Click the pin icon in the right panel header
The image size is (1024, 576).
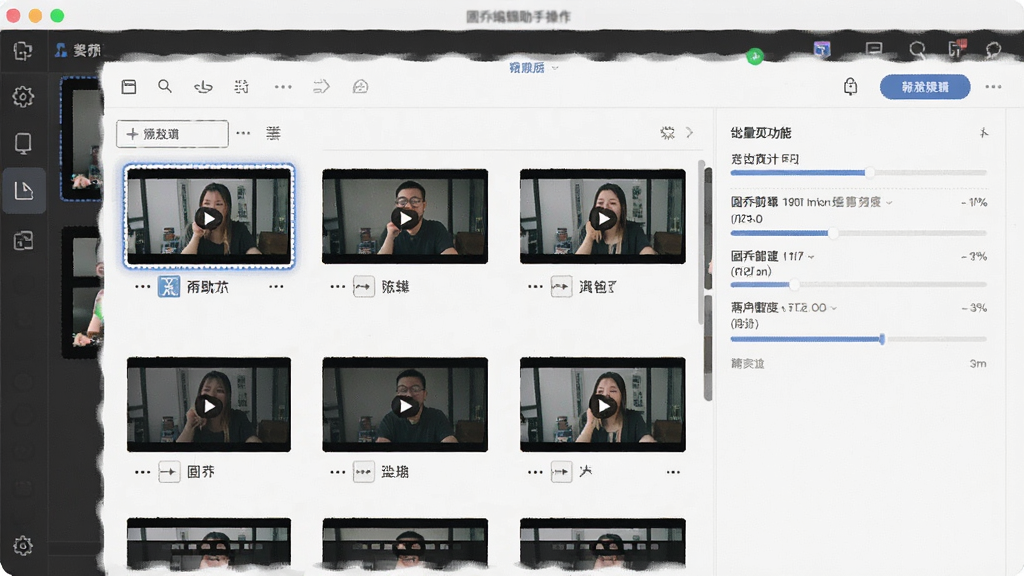point(984,133)
